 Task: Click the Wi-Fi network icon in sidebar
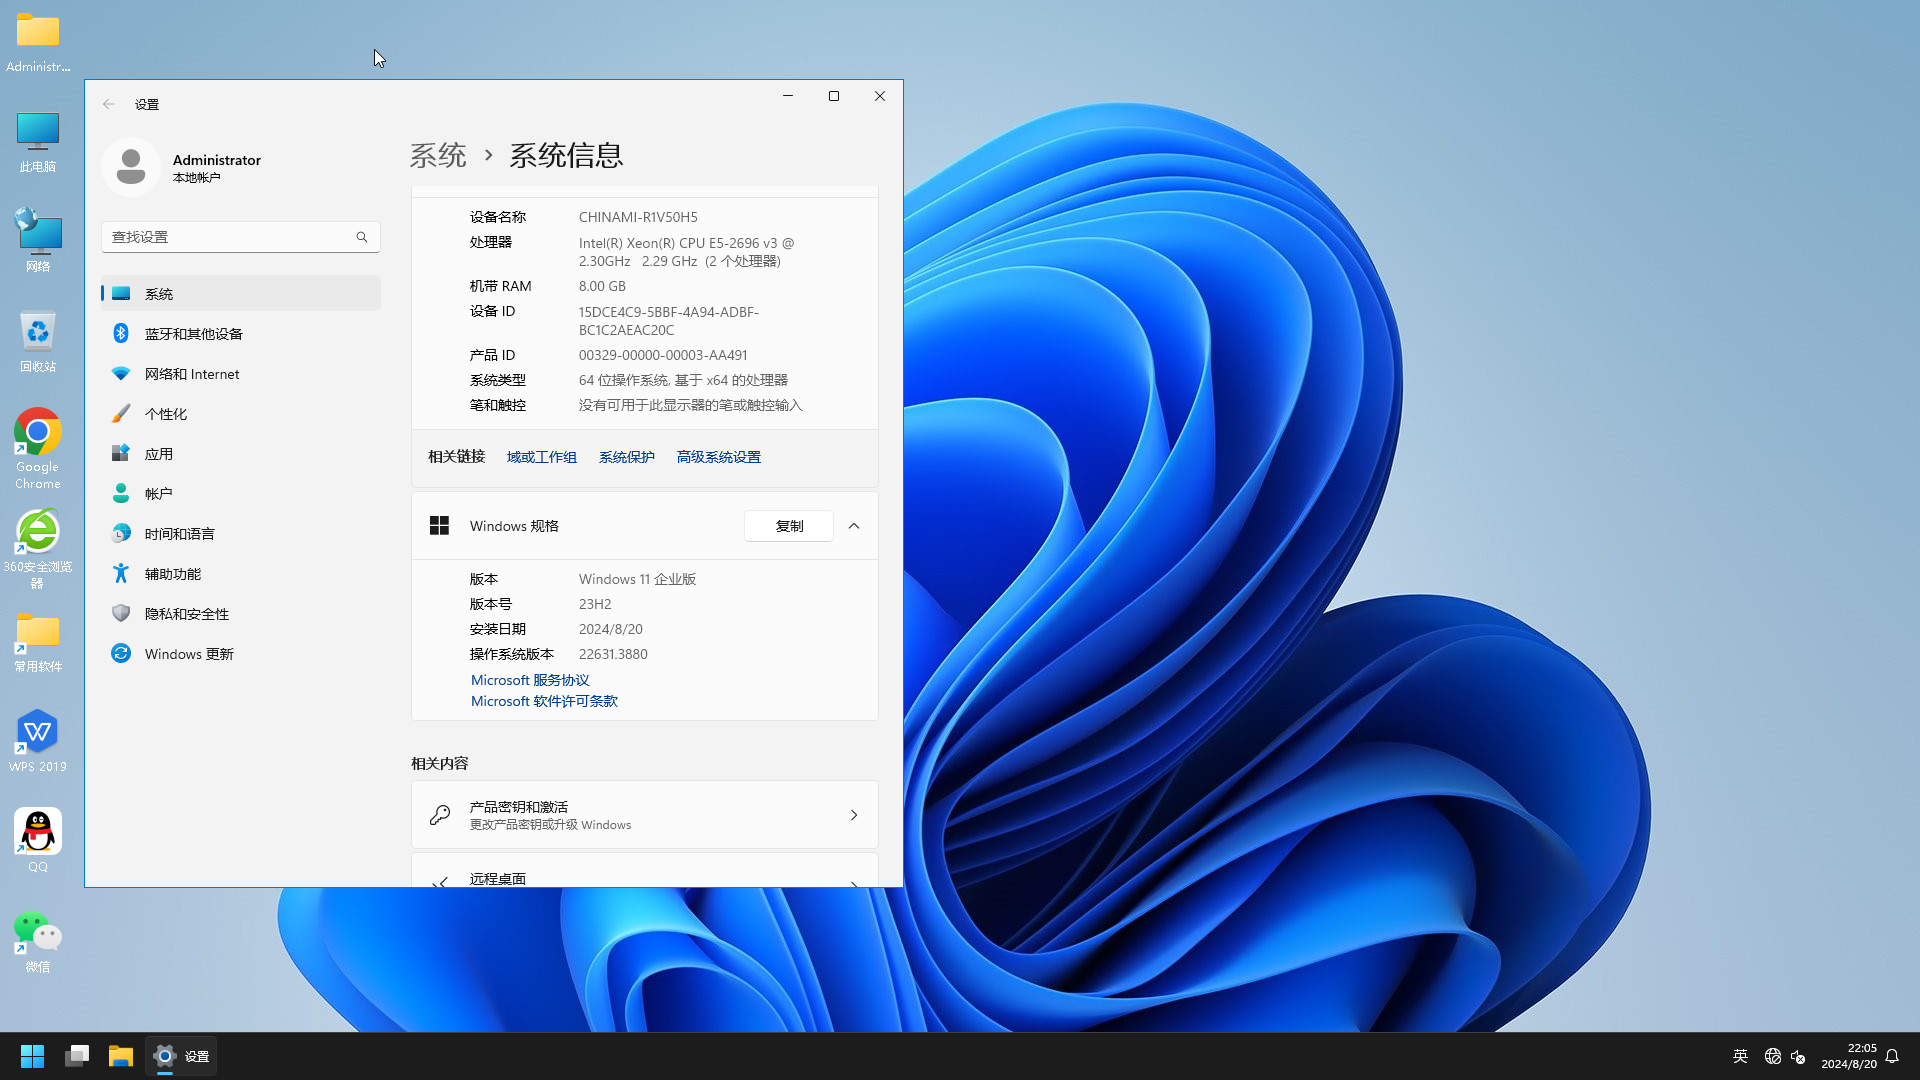pos(121,373)
